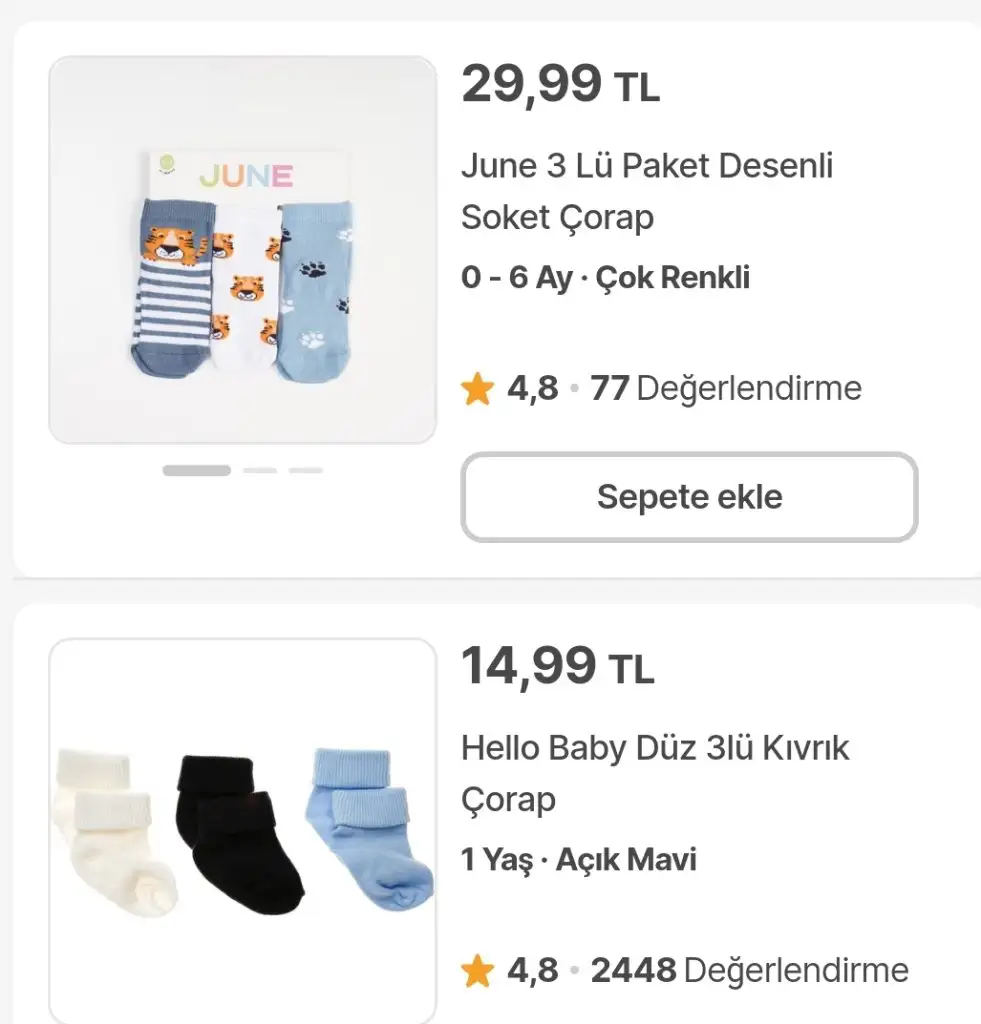Open the Hello Baby Düz 3lü Kıvrık Çorap title
The height and width of the screenshot is (1024, 981).
tap(654, 773)
